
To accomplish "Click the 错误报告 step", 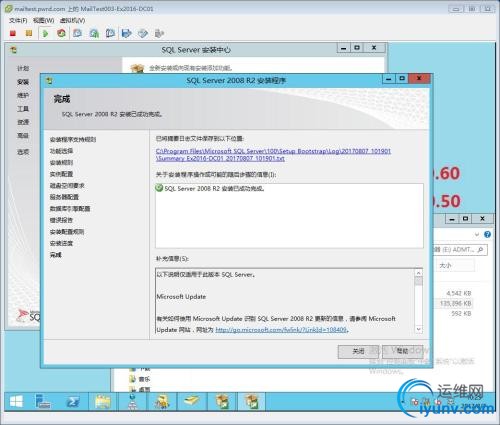I will pyautogui.click(x=61, y=220).
